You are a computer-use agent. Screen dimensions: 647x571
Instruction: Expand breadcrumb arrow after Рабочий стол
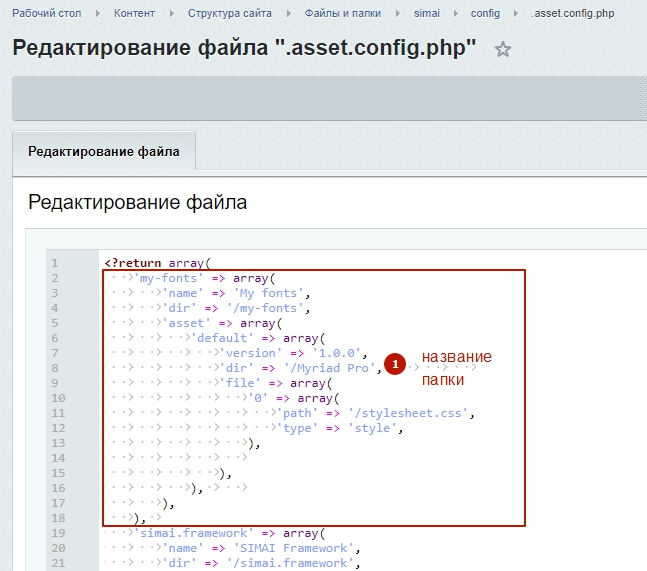[x=98, y=14]
